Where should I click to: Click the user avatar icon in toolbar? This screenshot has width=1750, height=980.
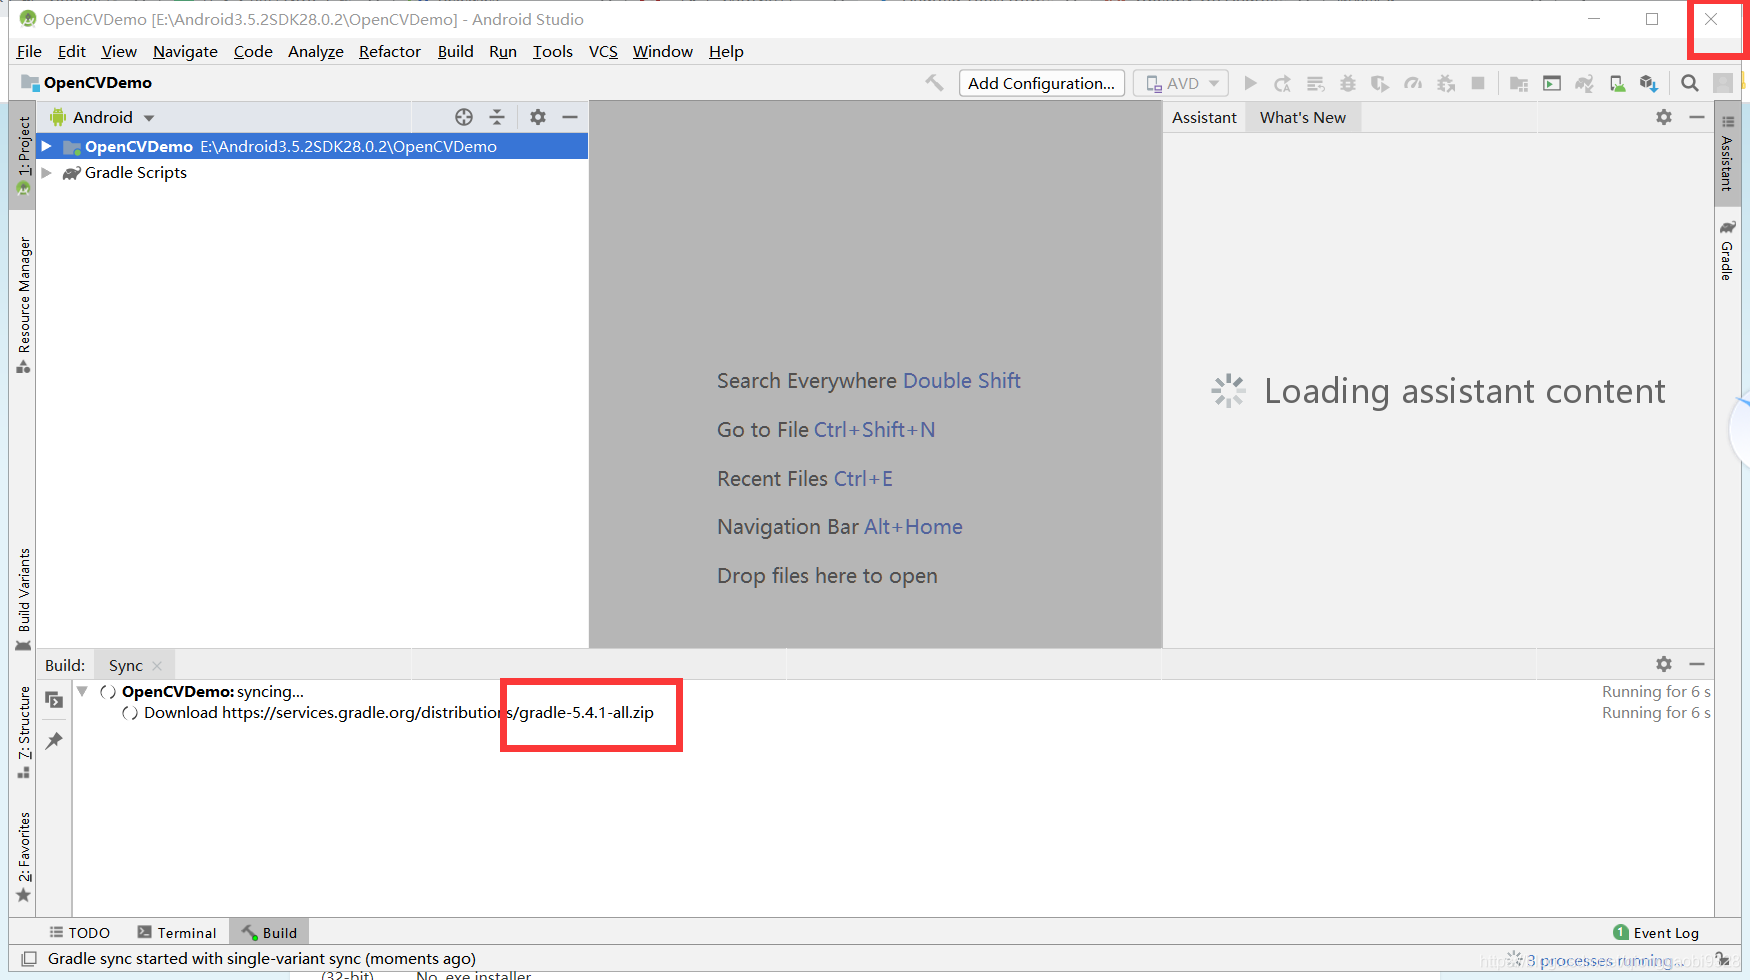click(1723, 83)
